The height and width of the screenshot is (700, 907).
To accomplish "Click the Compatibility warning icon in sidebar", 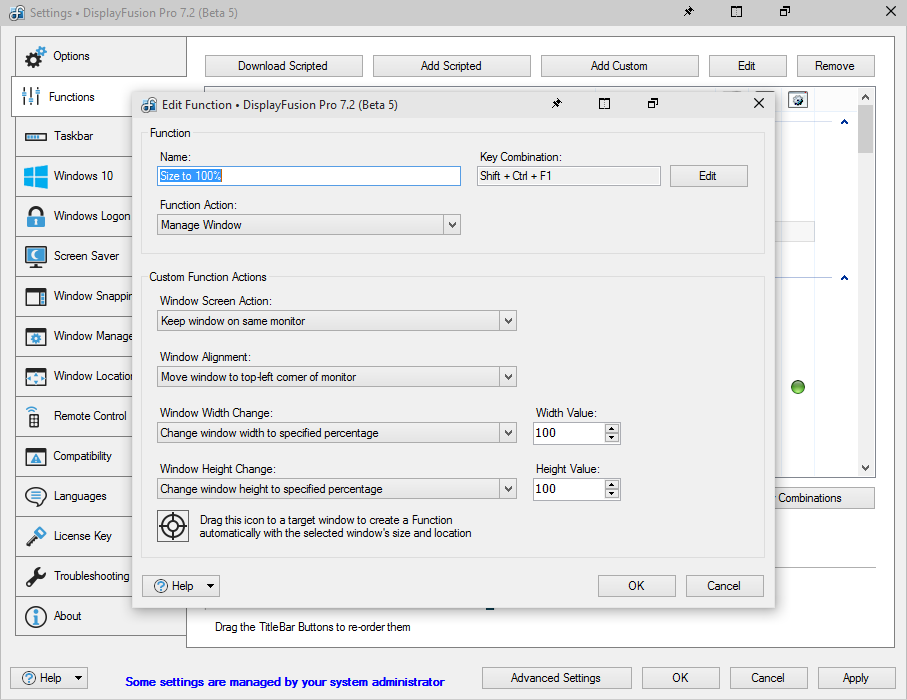I will [x=36, y=457].
